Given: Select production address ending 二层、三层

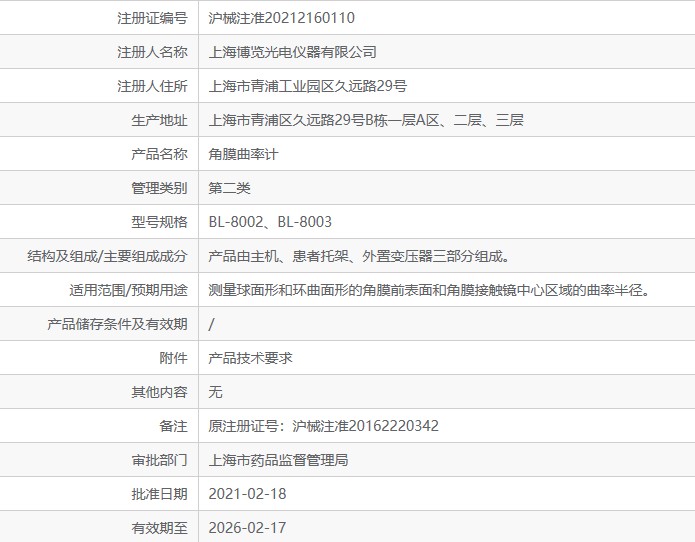Looking at the screenshot, I should tap(366, 120).
